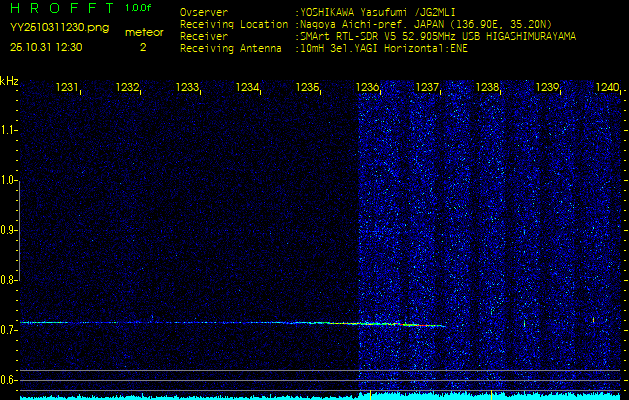Viewport: 629px width, 400px height.
Task: Select the 1.0 kHz frequency axis label
Action: (9, 180)
